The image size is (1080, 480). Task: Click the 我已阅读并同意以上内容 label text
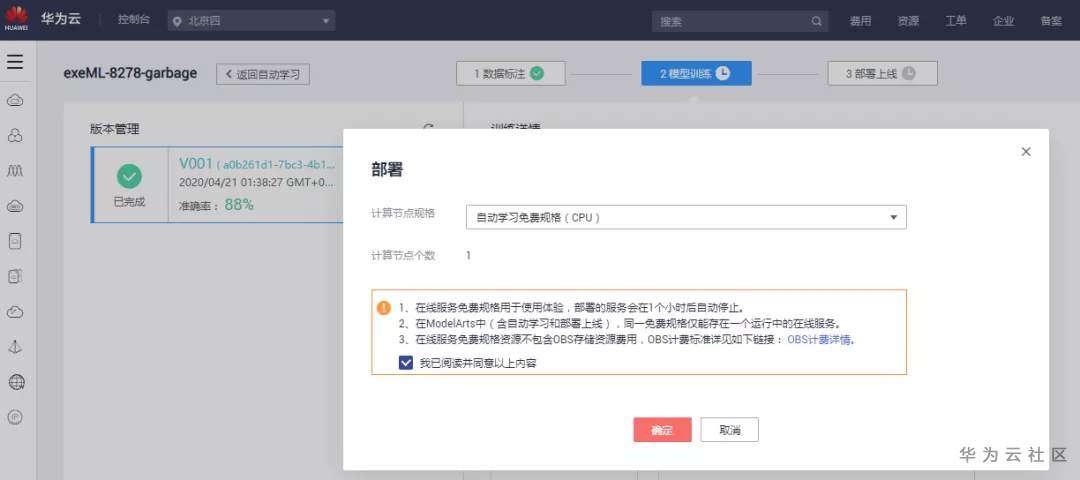478,363
